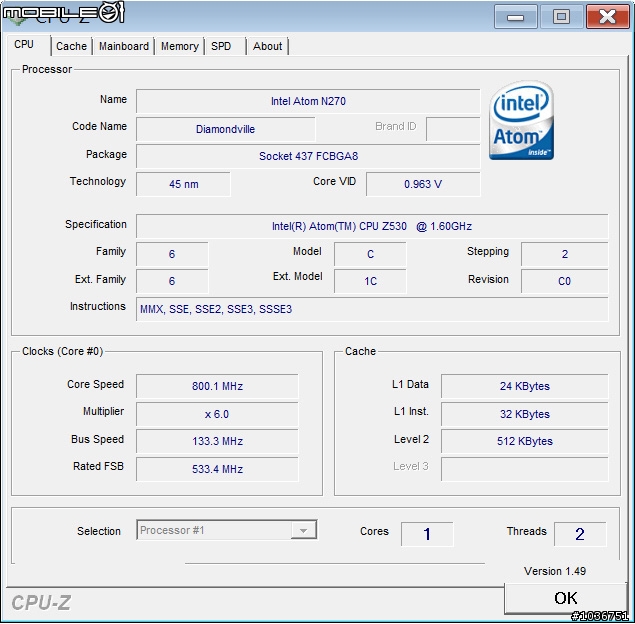Click the Stepping value 2
Viewport: 635px width, 624px height.
(565, 254)
